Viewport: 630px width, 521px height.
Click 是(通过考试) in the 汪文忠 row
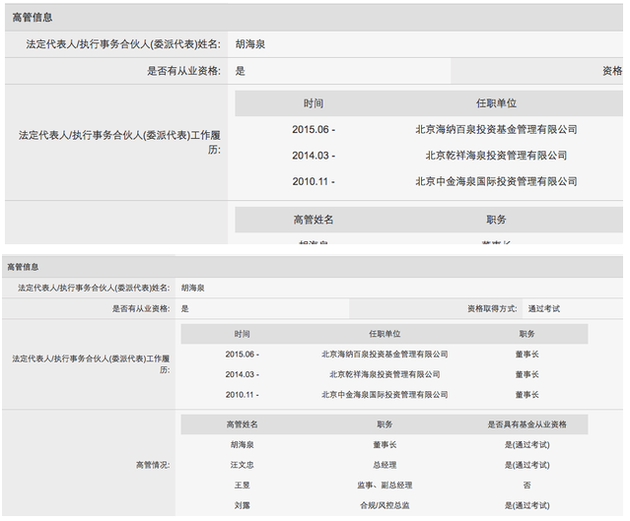(527, 465)
